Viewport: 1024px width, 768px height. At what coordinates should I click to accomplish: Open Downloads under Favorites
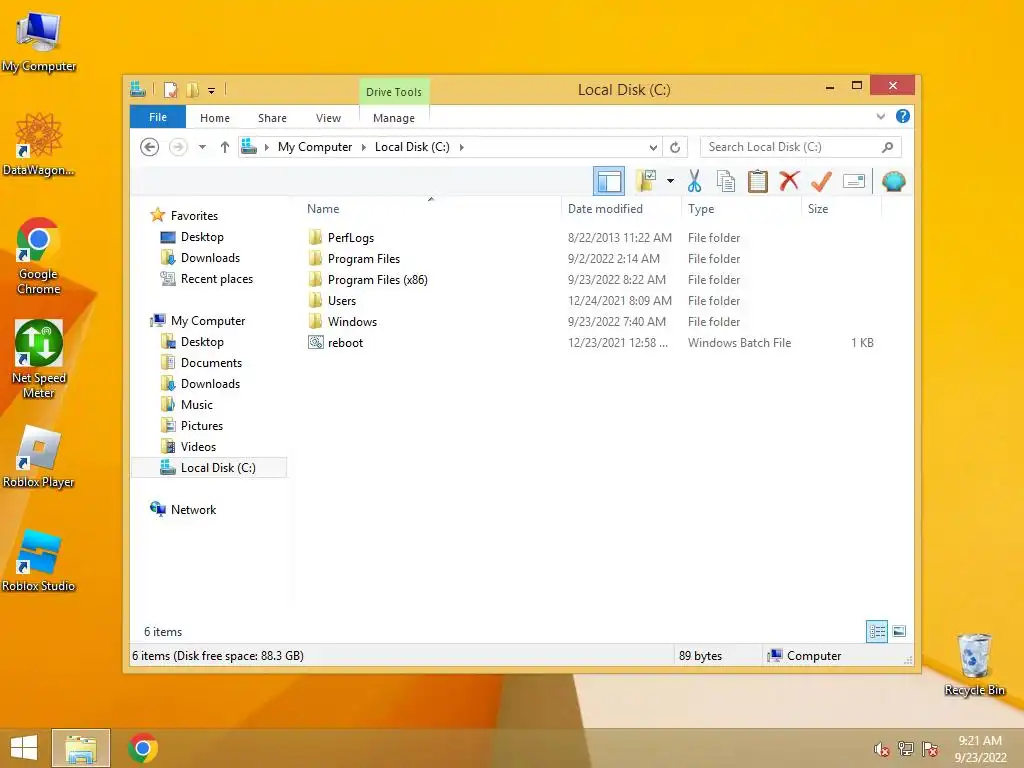(x=210, y=258)
